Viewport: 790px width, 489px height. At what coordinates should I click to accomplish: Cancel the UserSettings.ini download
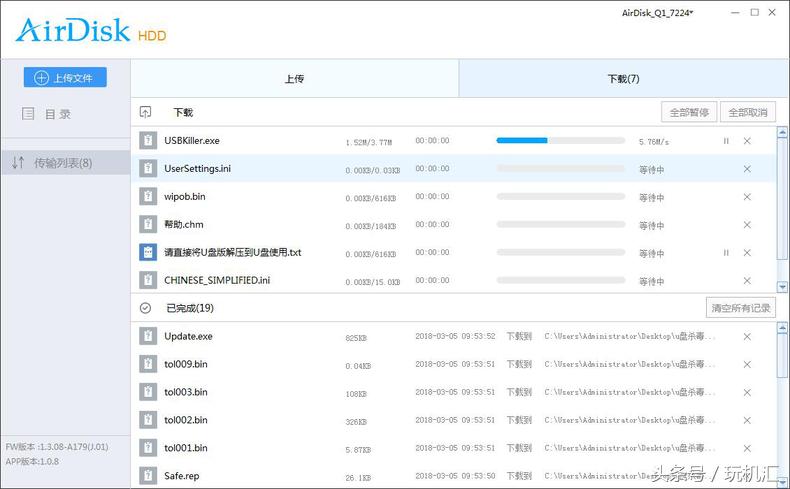747,169
